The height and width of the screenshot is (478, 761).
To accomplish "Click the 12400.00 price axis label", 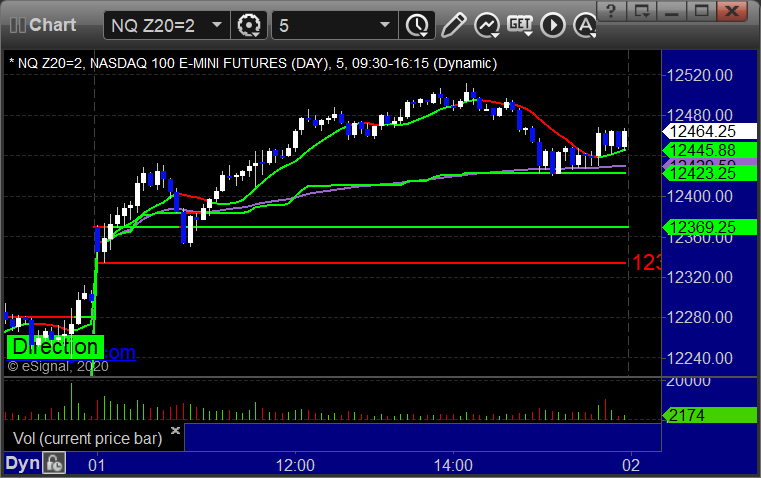I will tap(700, 197).
